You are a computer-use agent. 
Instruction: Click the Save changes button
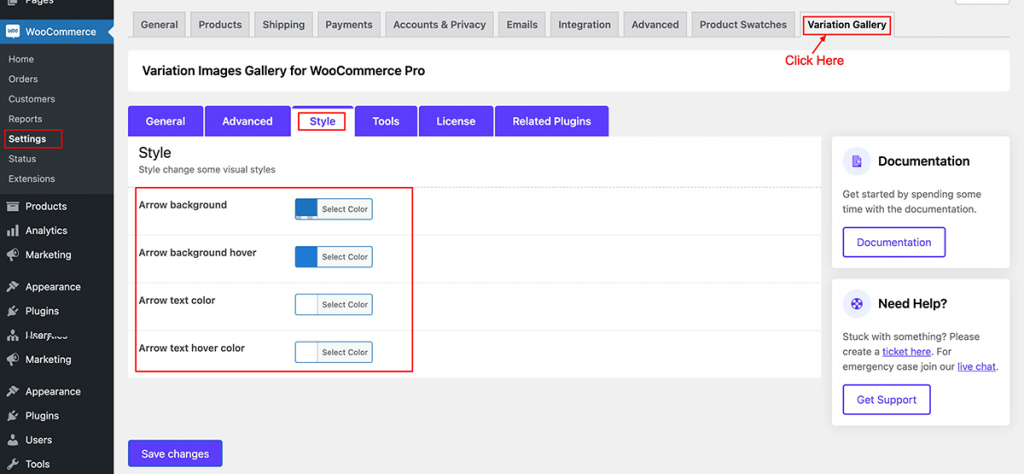pos(175,454)
